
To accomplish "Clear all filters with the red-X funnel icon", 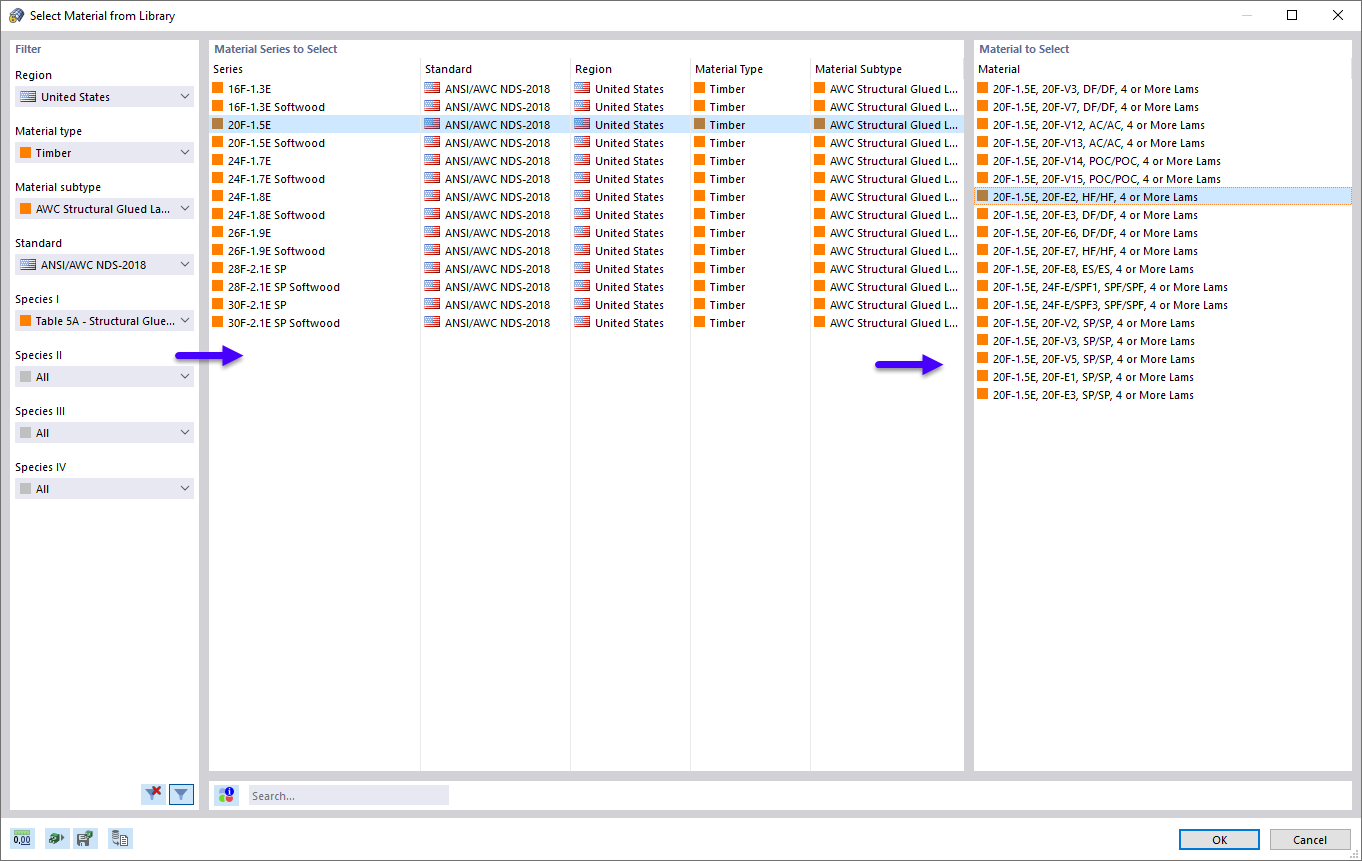I will click(x=153, y=794).
